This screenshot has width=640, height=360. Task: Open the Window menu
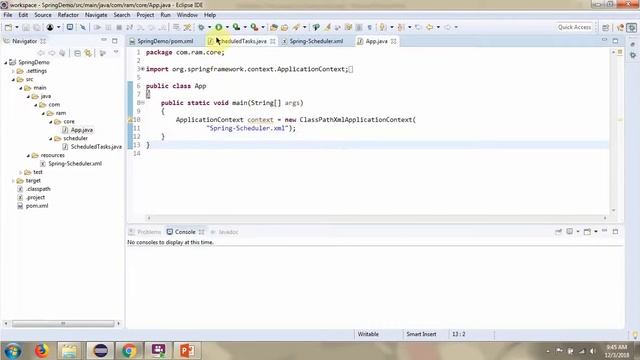coord(187,15)
